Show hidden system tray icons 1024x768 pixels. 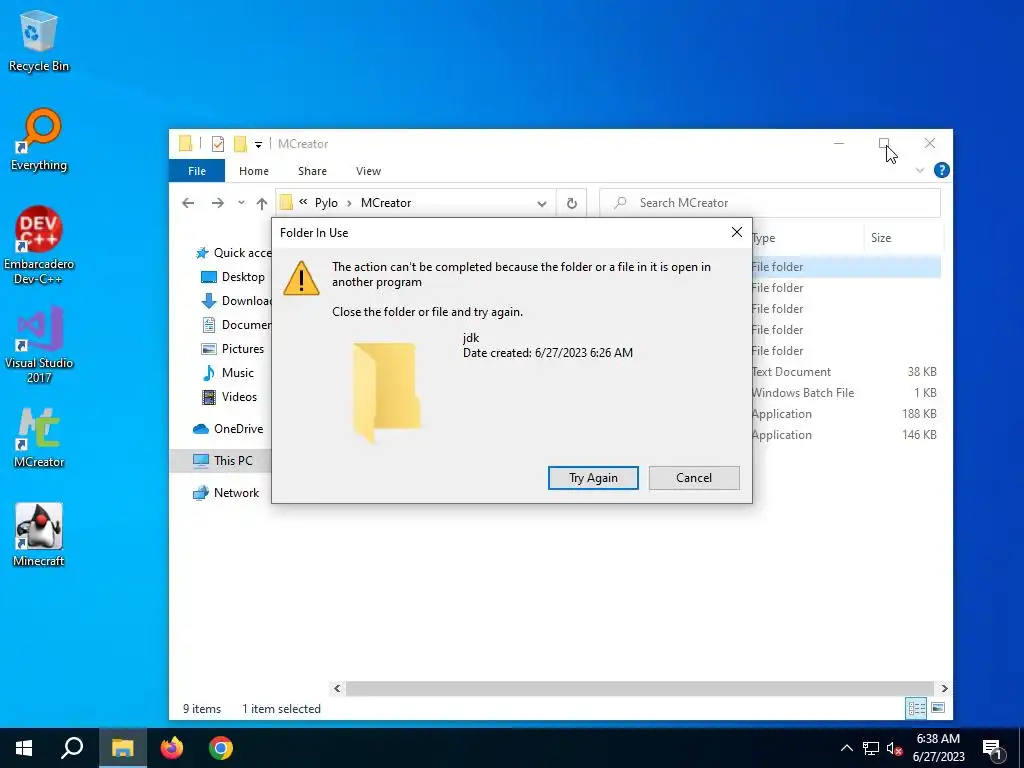pyautogui.click(x=846, y=748)
